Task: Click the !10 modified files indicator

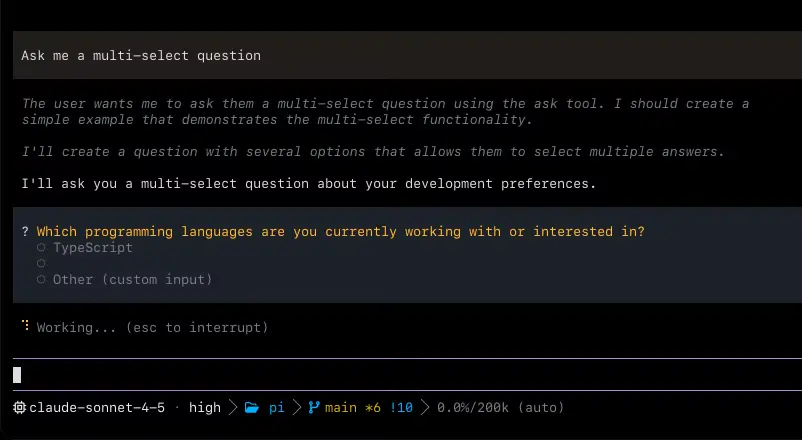Action: point(401,407)
